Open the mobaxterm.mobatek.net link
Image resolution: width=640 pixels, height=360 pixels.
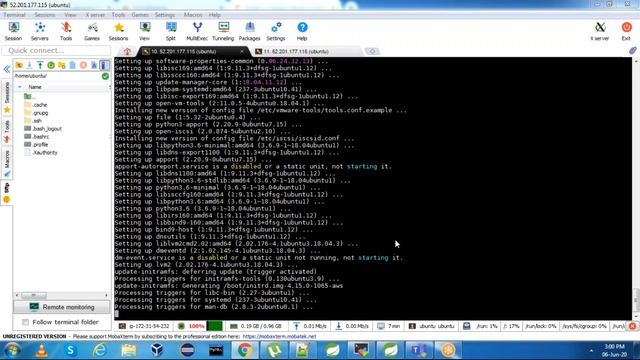coord(280,336)
